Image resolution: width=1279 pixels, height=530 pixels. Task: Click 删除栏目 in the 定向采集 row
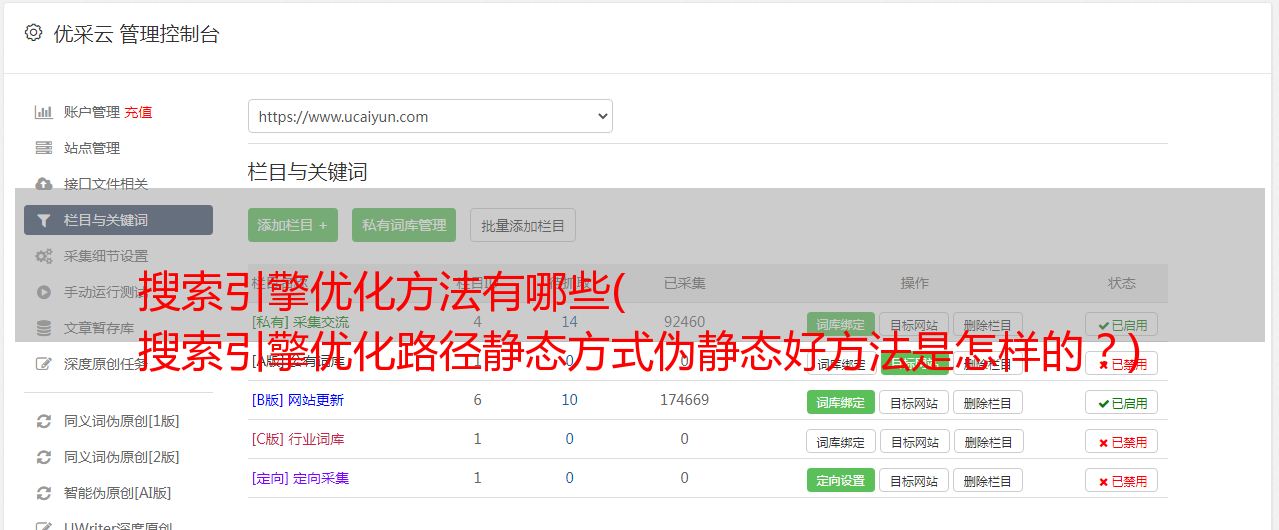click(988, 480)
